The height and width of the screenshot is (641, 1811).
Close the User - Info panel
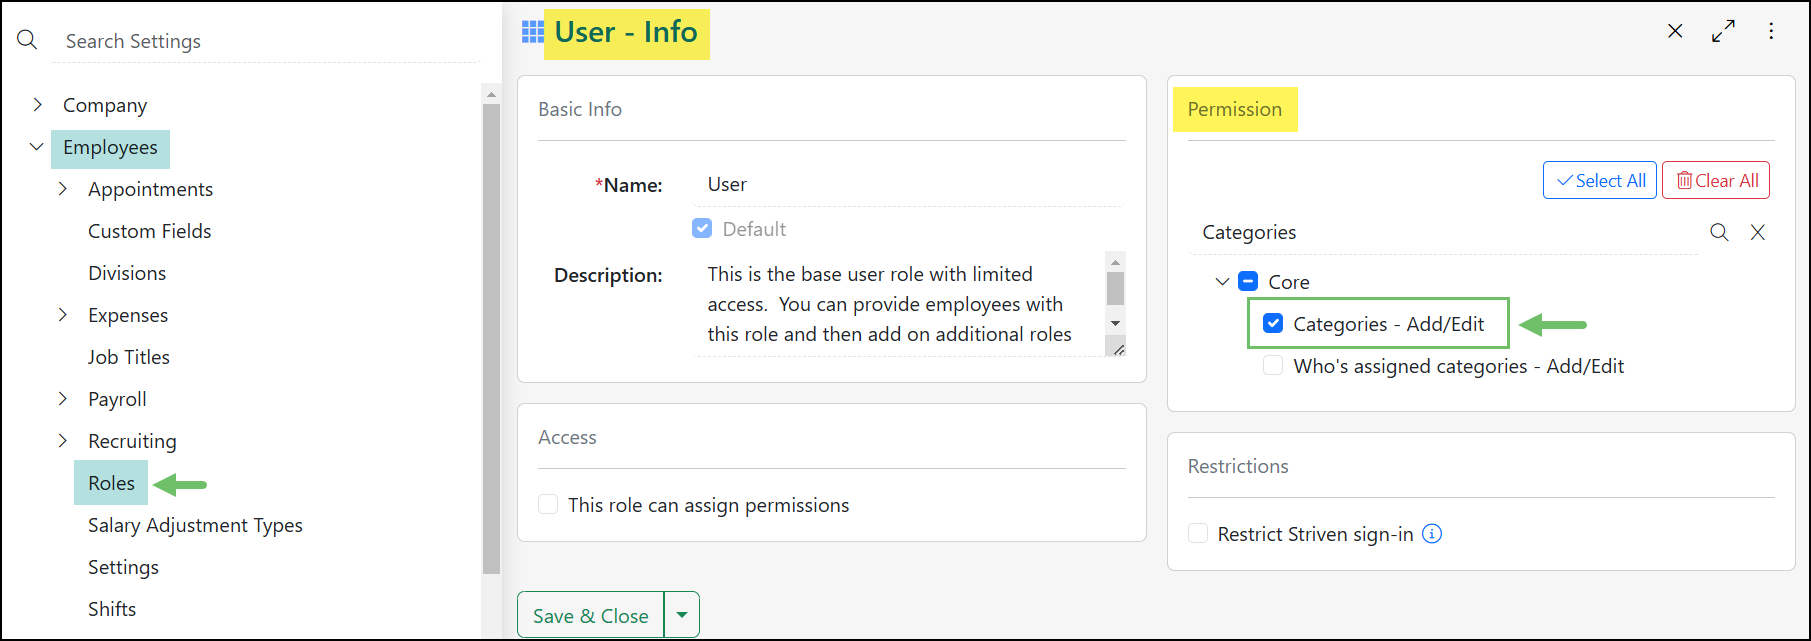[1675, 31]
